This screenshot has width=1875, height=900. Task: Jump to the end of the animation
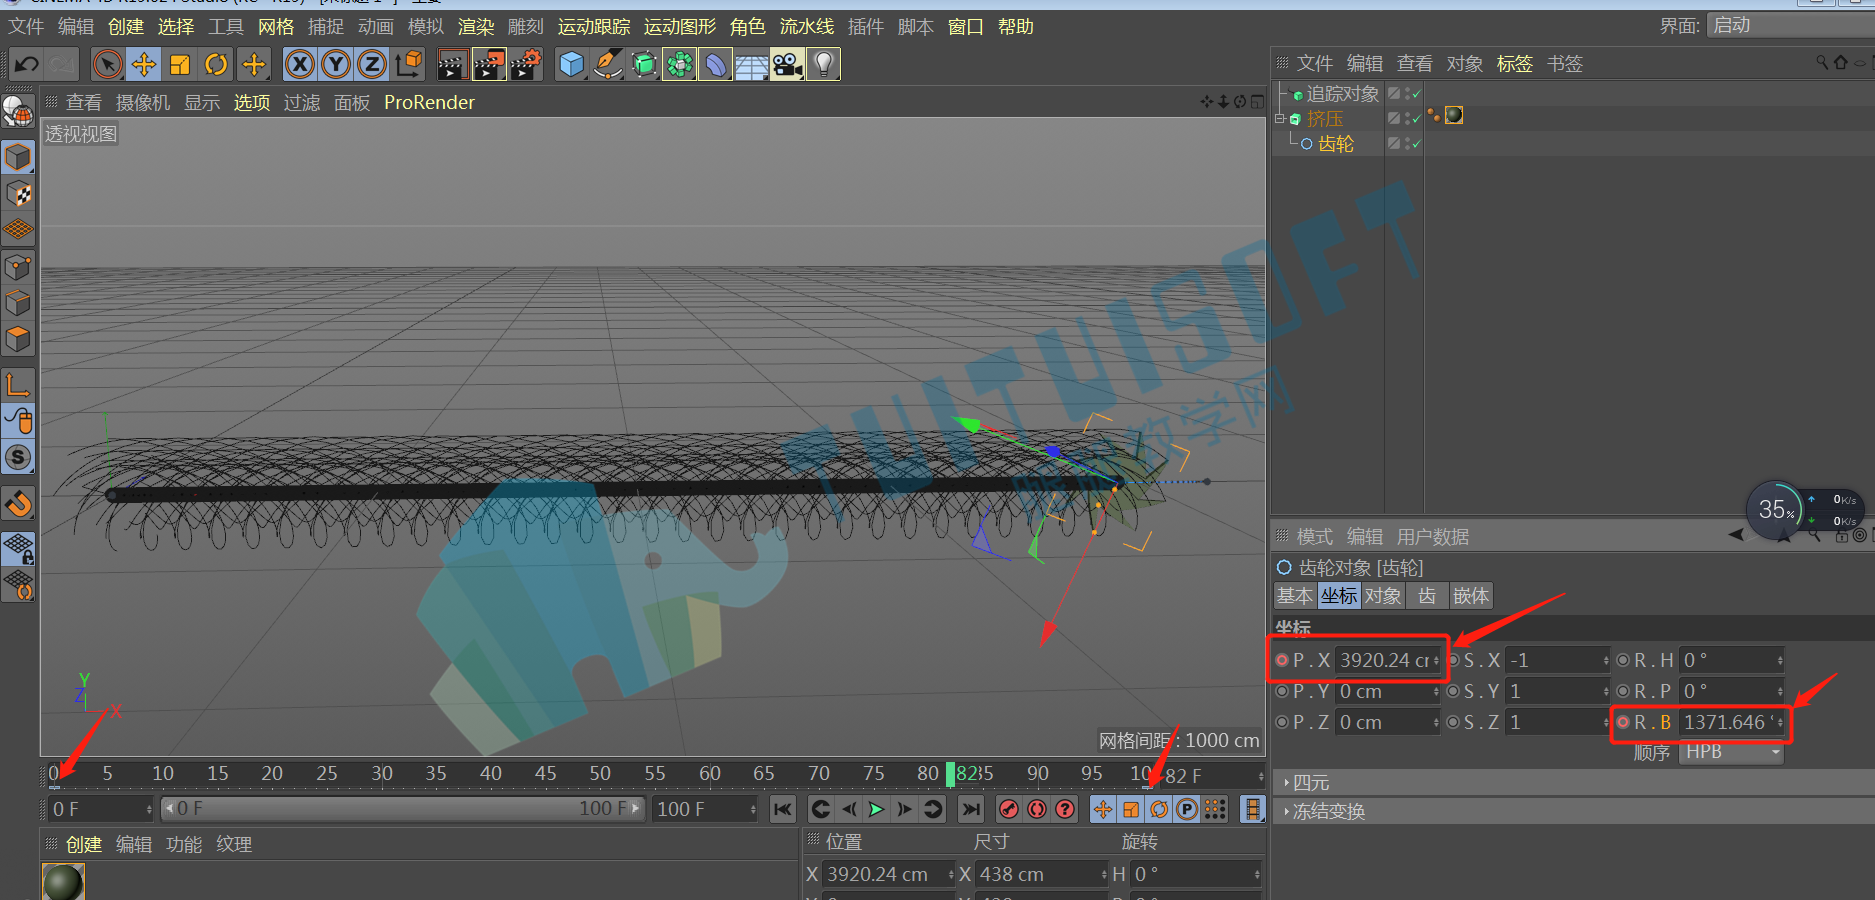click(x=970, y=809)
